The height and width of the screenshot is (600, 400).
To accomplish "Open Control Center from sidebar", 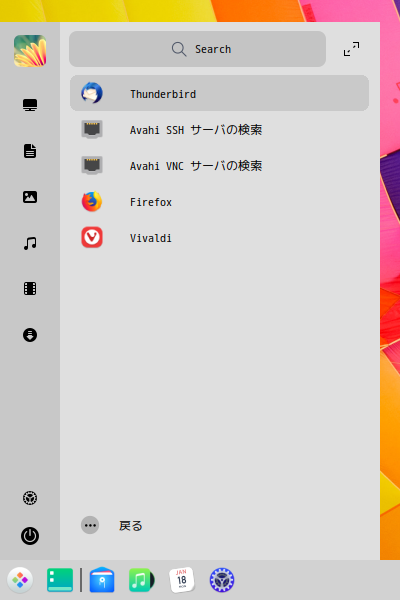I will 30,498.
